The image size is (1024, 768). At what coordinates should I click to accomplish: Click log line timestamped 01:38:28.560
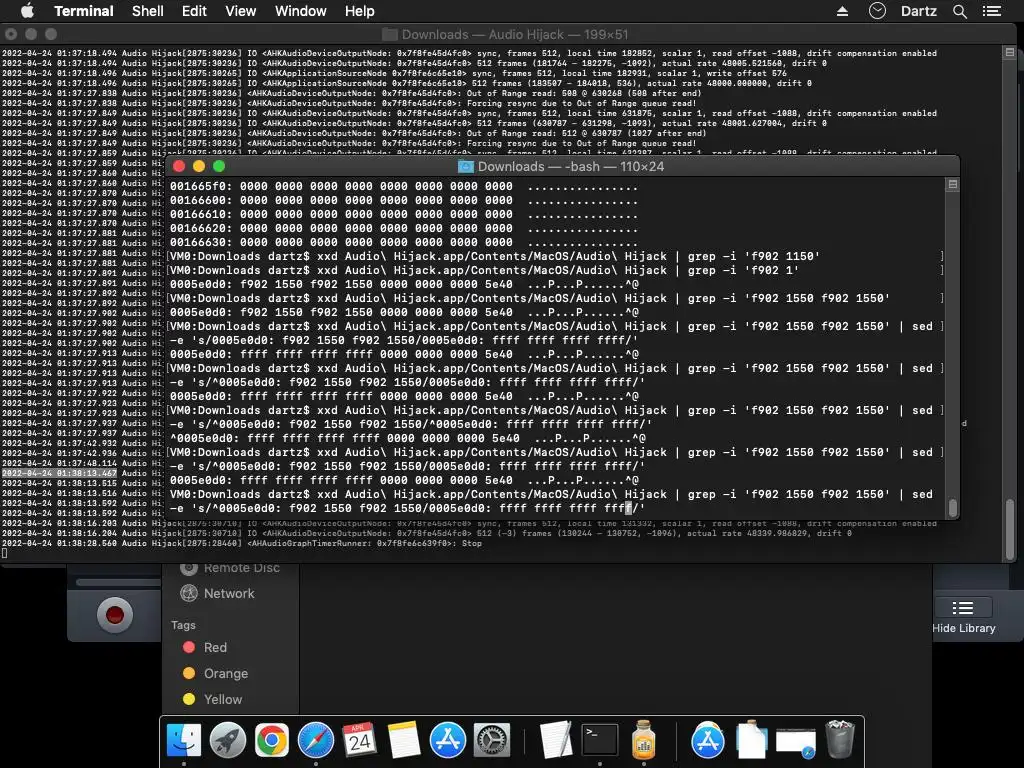(242, 543)
